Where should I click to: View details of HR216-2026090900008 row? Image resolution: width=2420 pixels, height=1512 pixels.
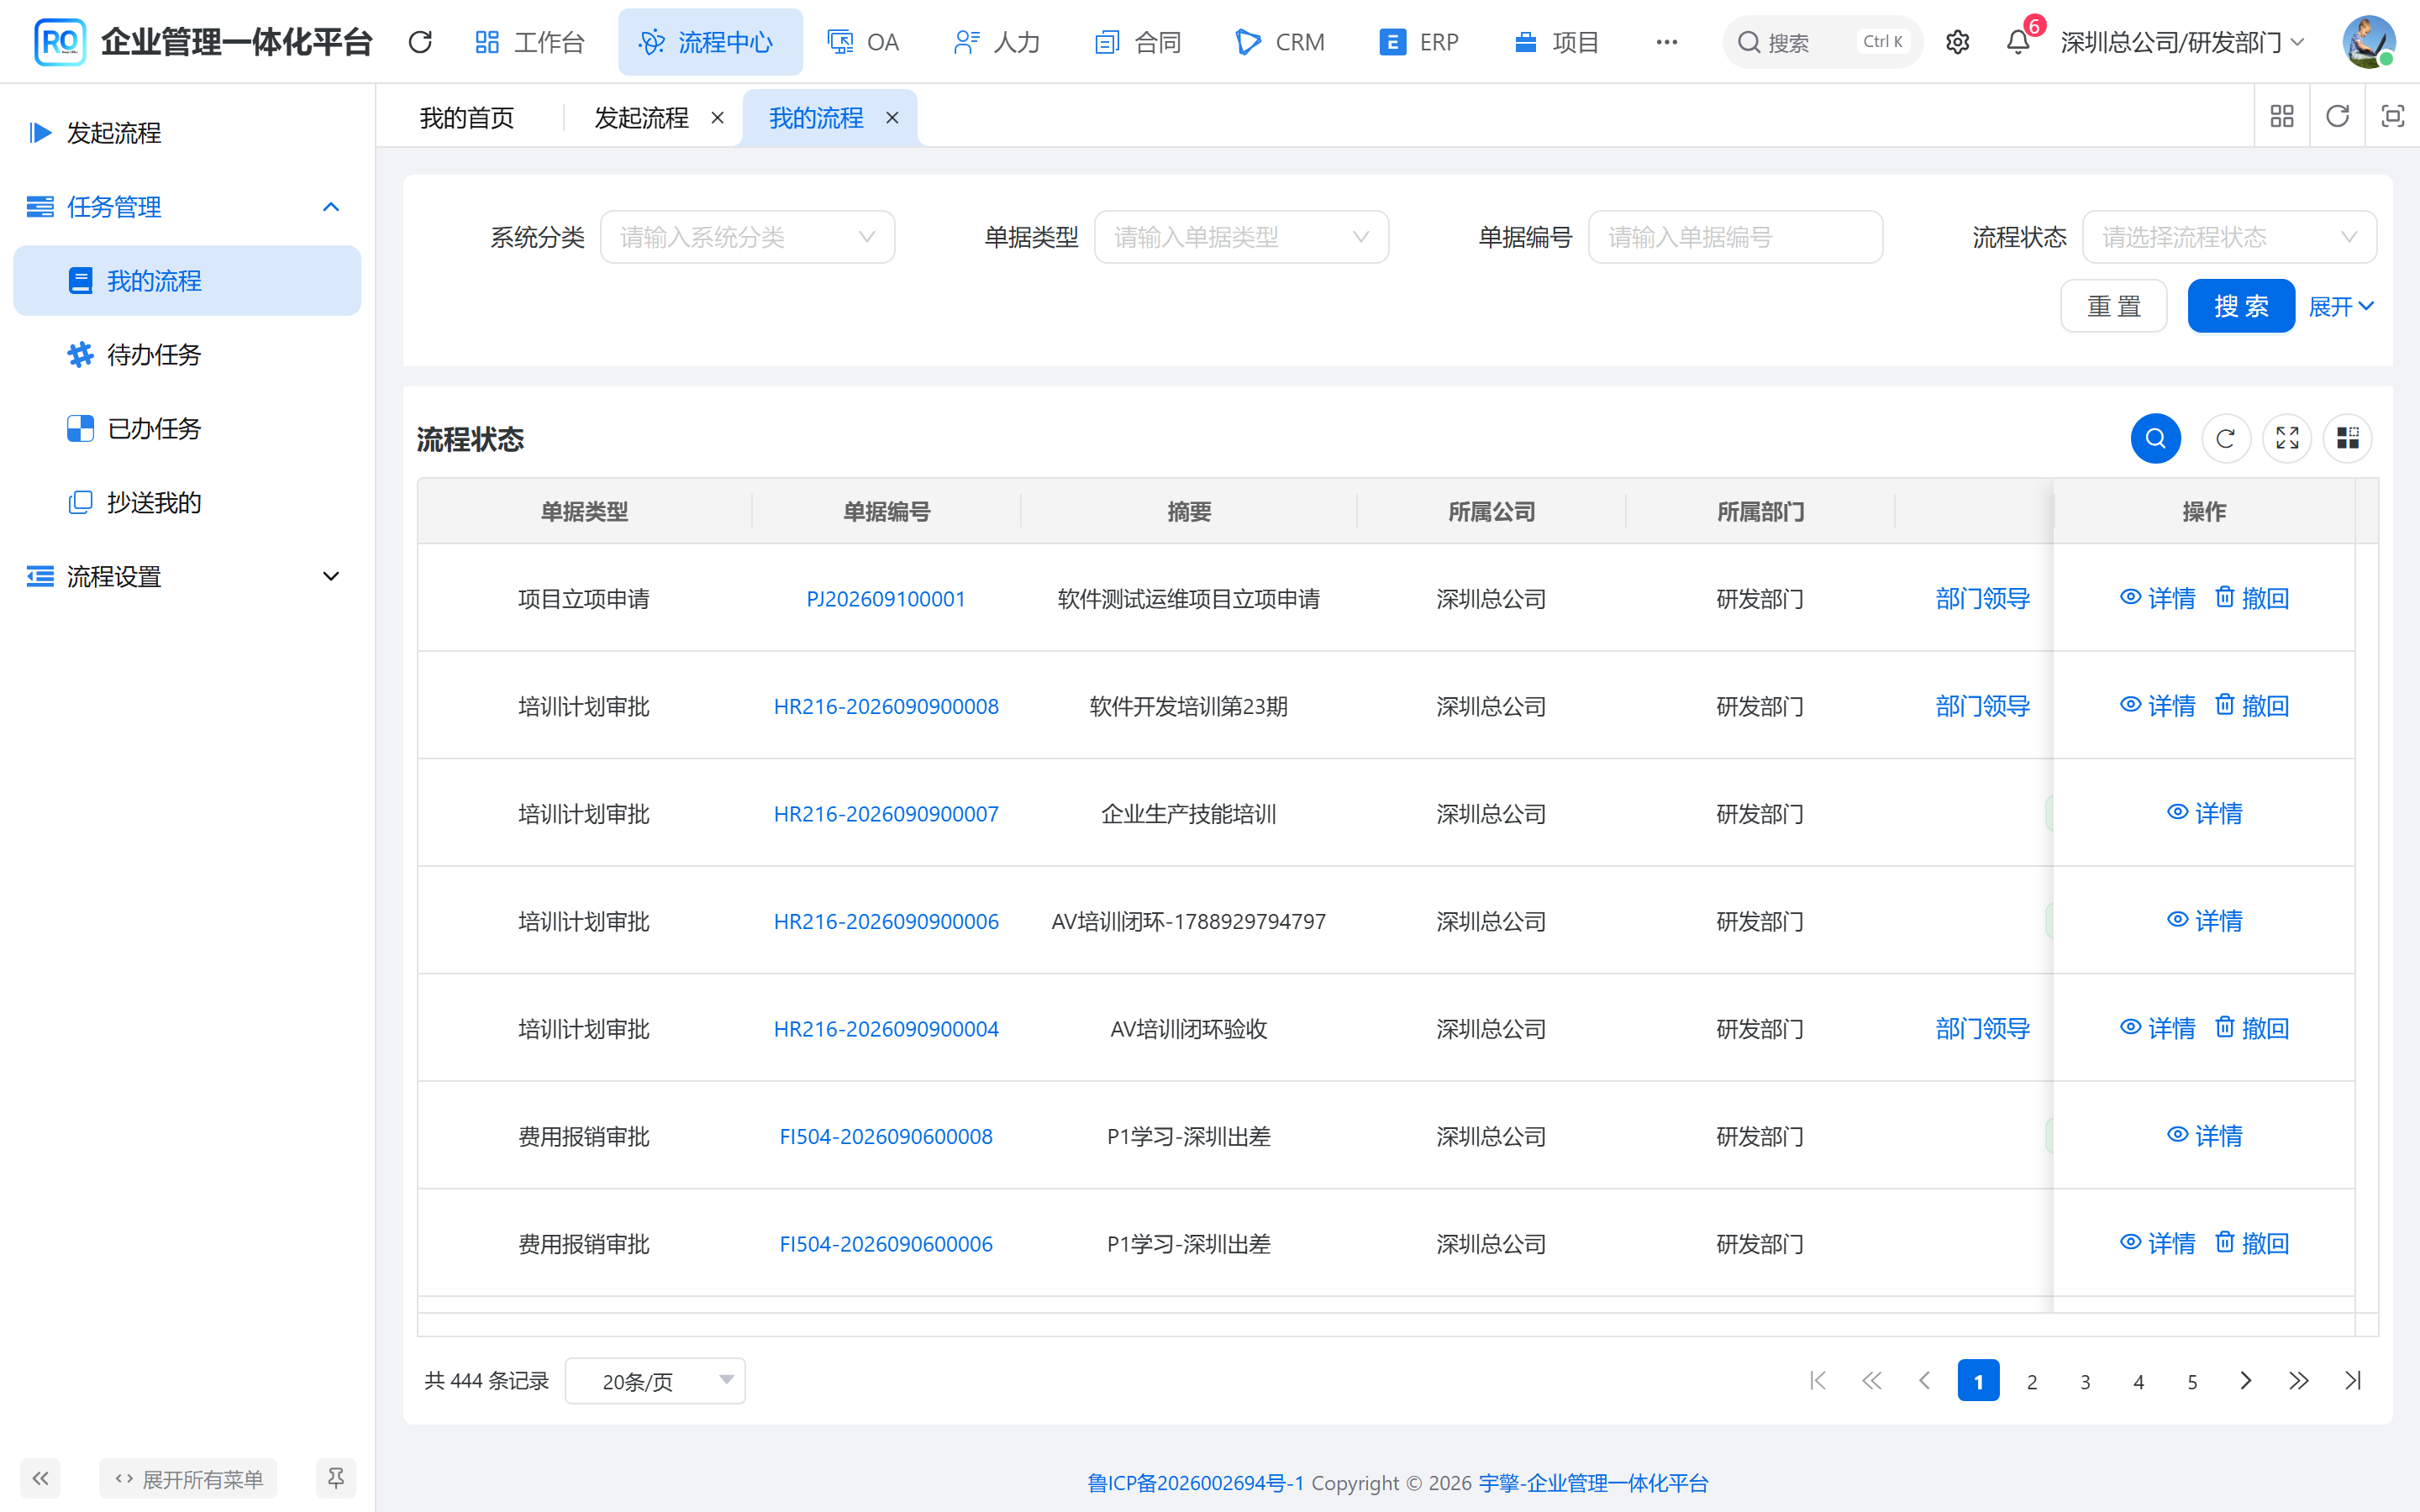click(x=2157, y=706)
